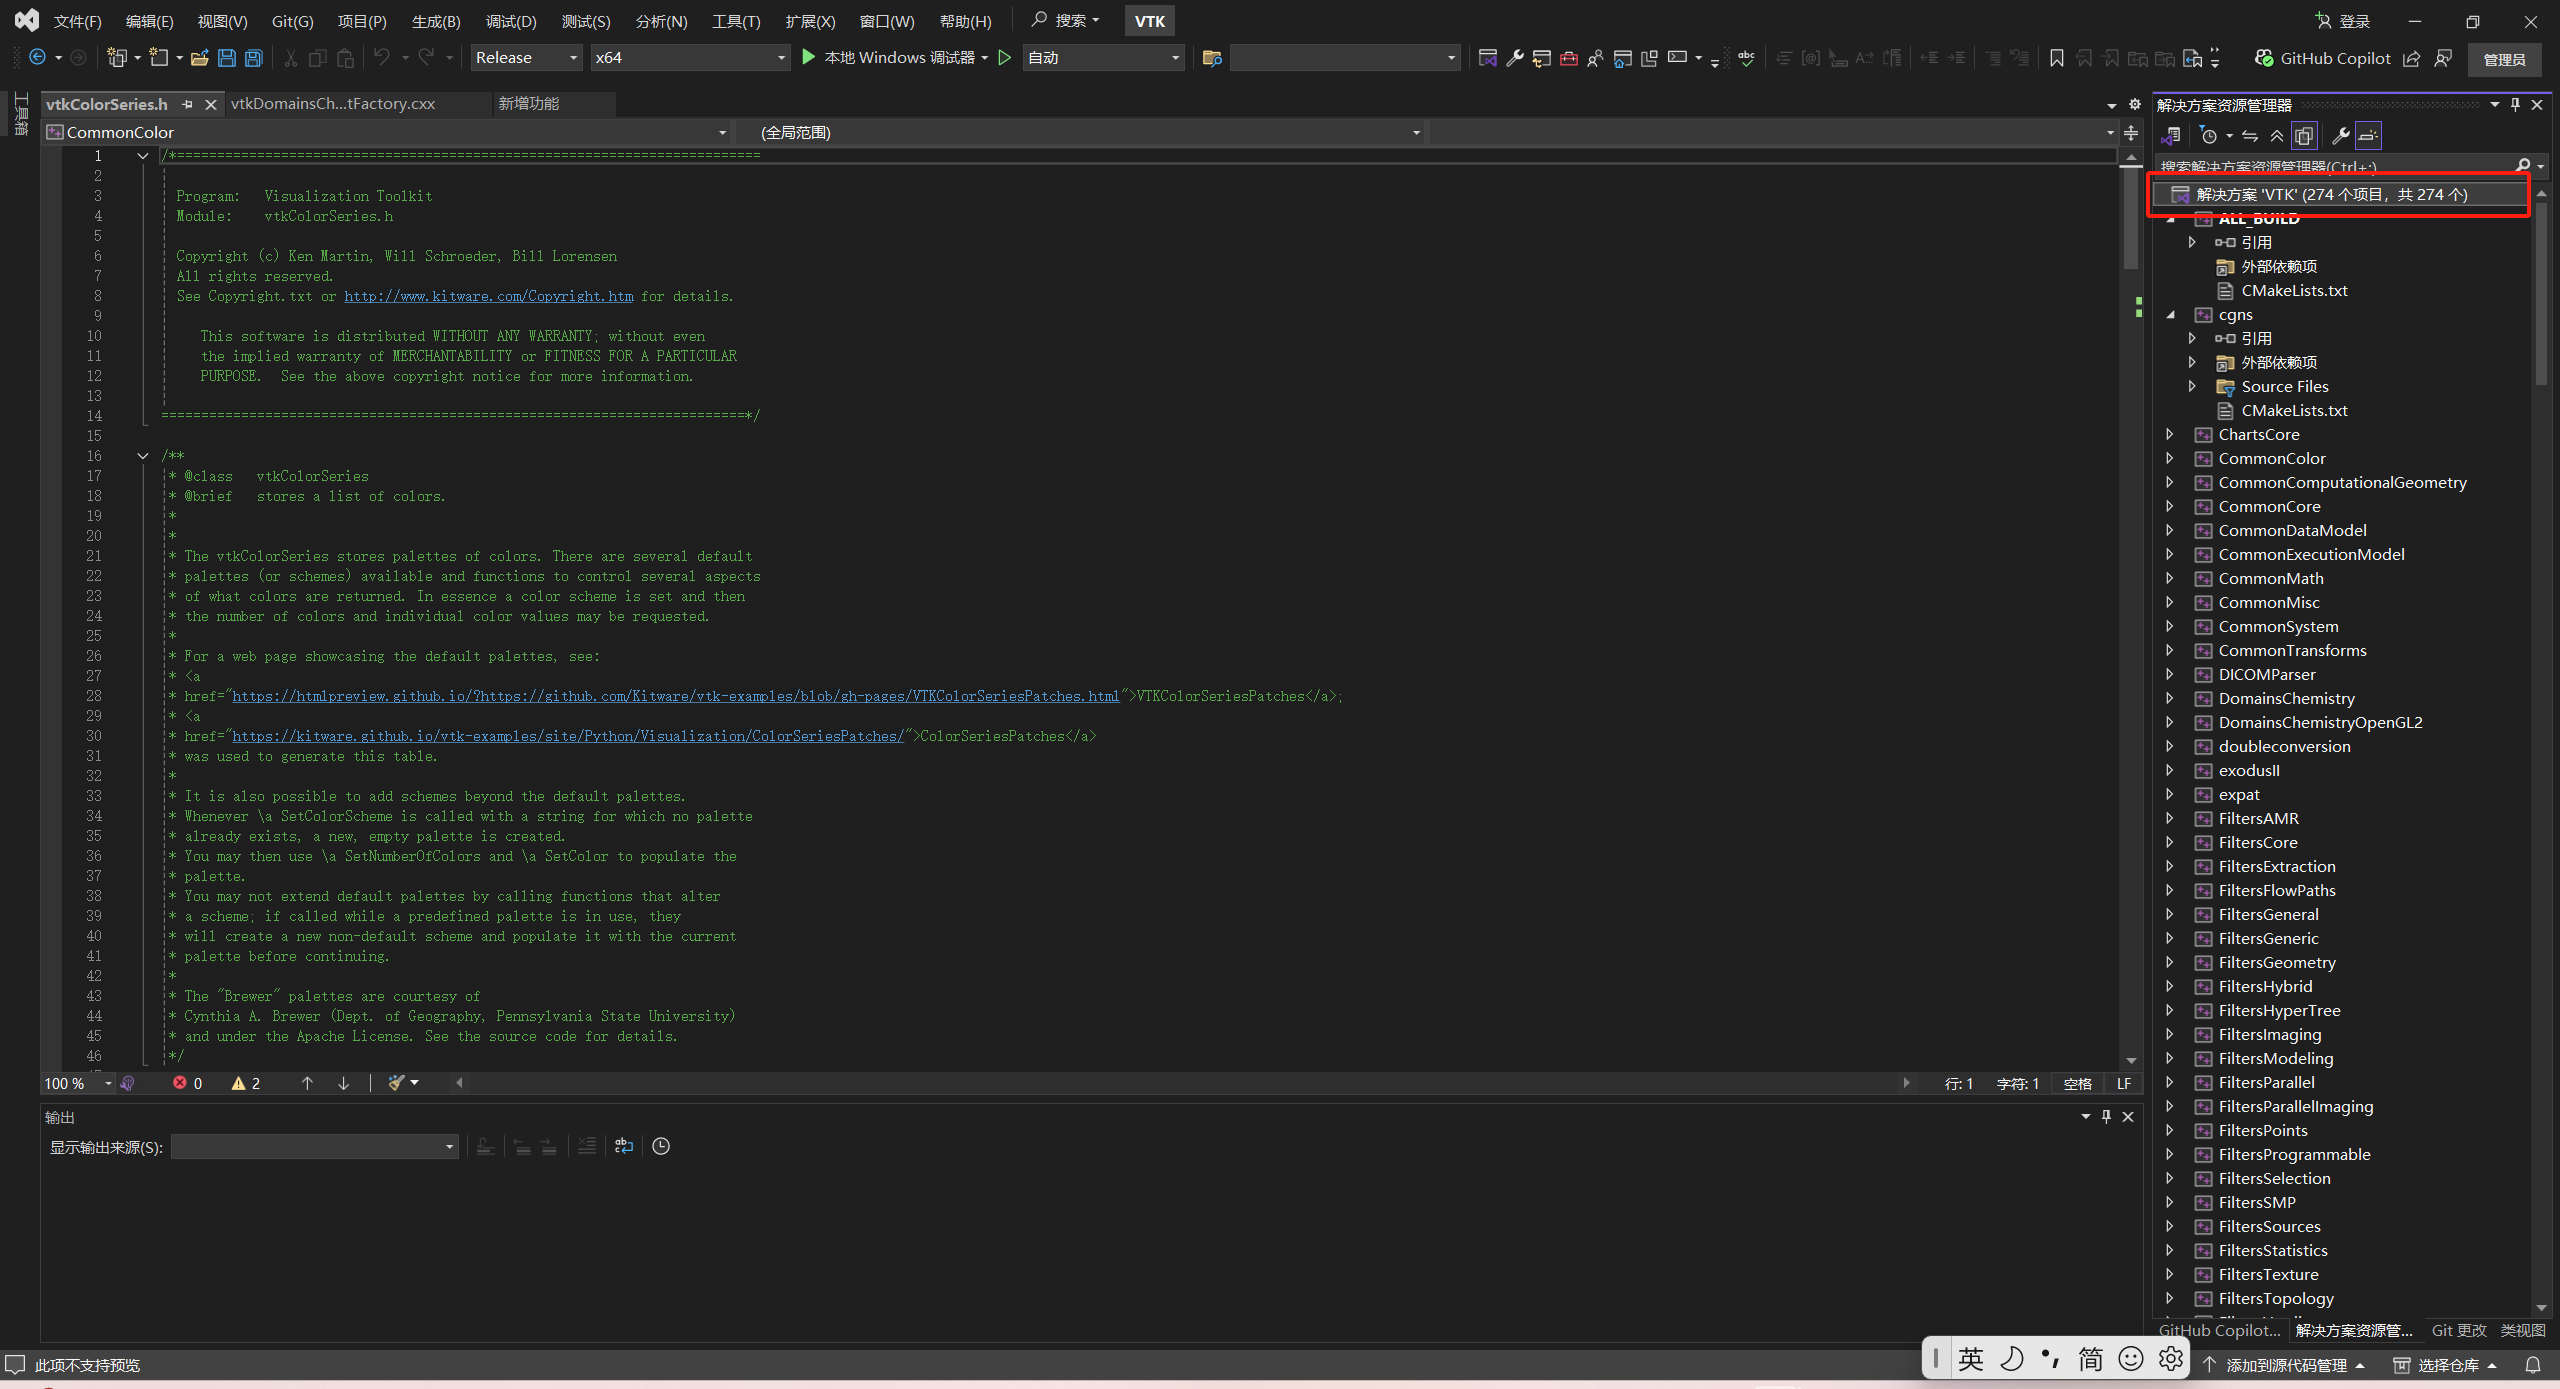This screenshot has height=1389, width=2560.
Task: Switch to the vtkDomainsCh...tFactory.cxx tab
Action: tap(333, 103)
